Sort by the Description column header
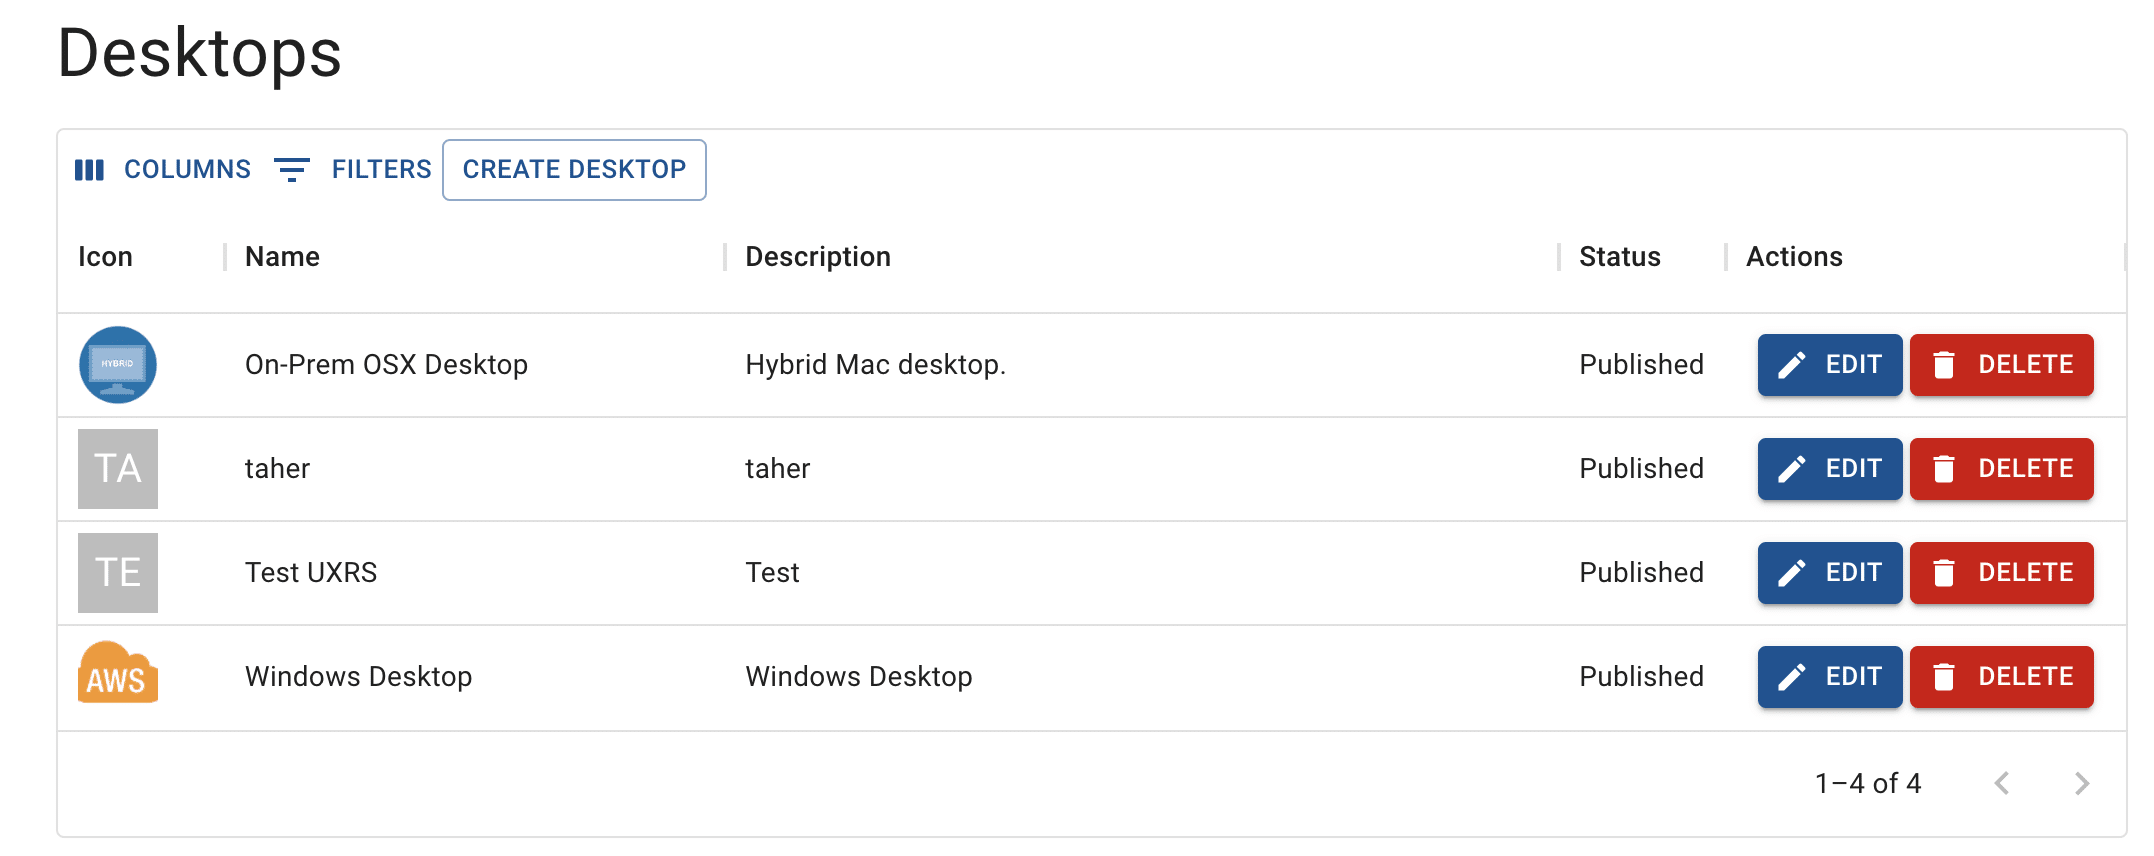2154x856 pixels. click(818, 257)
